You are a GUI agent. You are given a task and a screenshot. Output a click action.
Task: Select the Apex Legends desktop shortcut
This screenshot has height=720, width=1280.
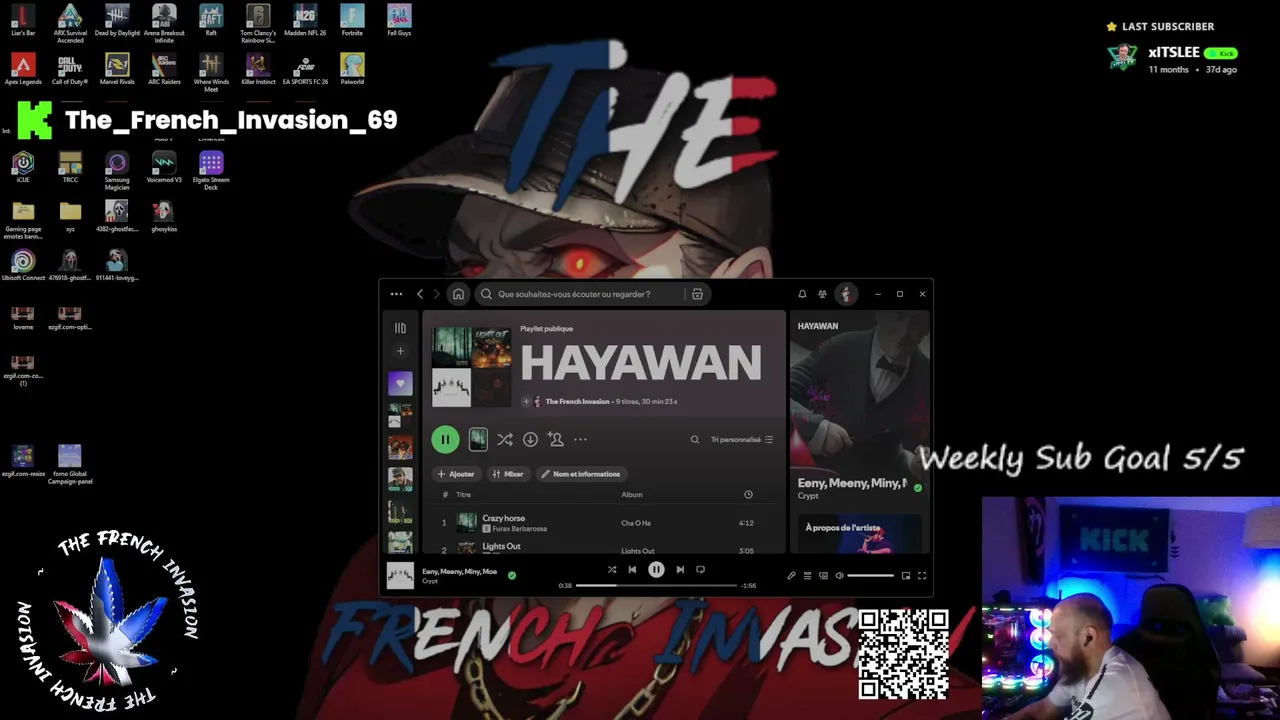(23, 69)
